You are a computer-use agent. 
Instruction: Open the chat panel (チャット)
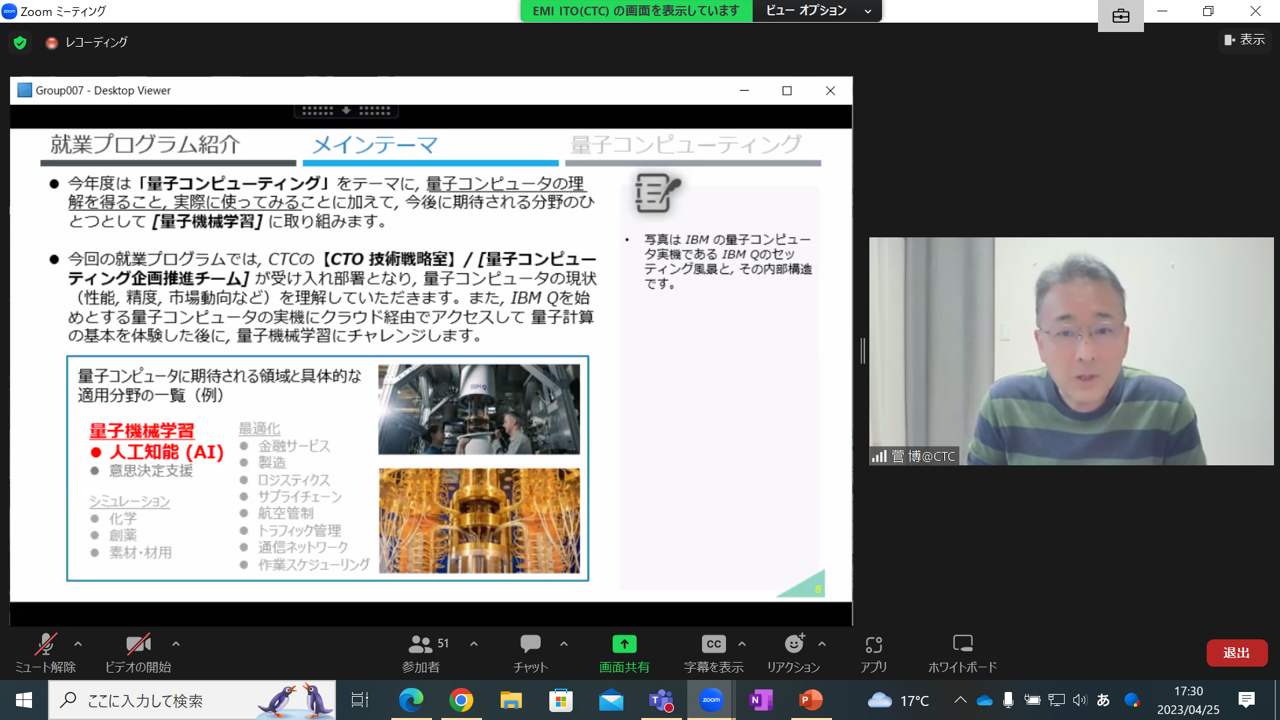(530, 653)
